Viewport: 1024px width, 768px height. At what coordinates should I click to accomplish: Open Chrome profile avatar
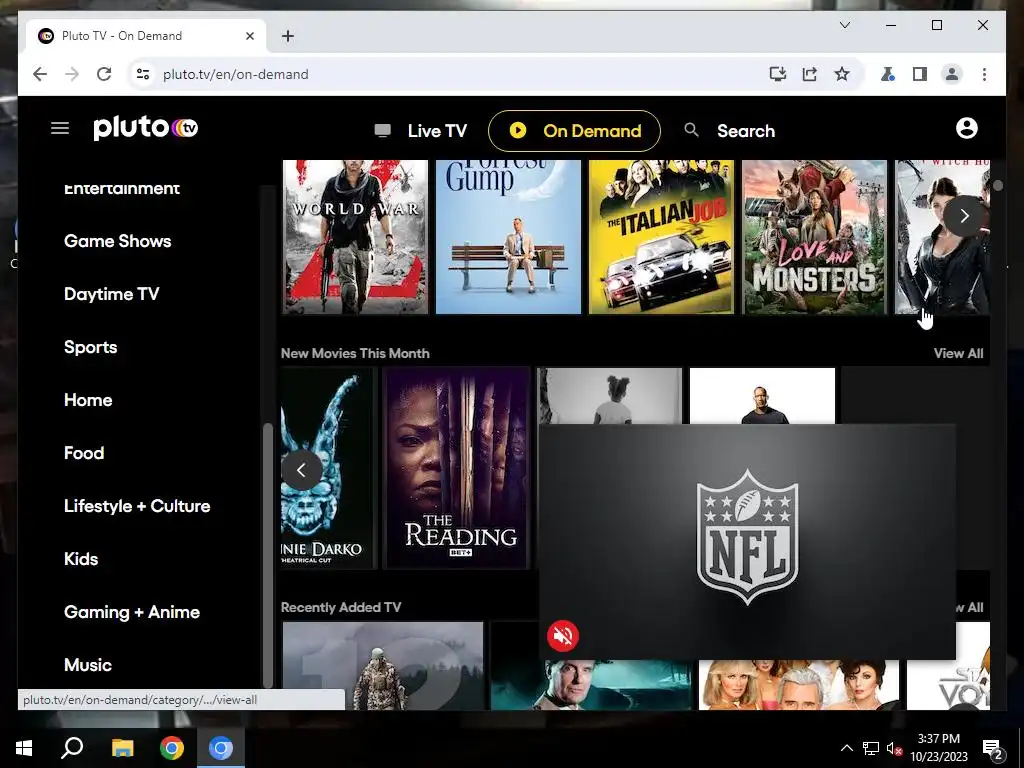[952, 74]
